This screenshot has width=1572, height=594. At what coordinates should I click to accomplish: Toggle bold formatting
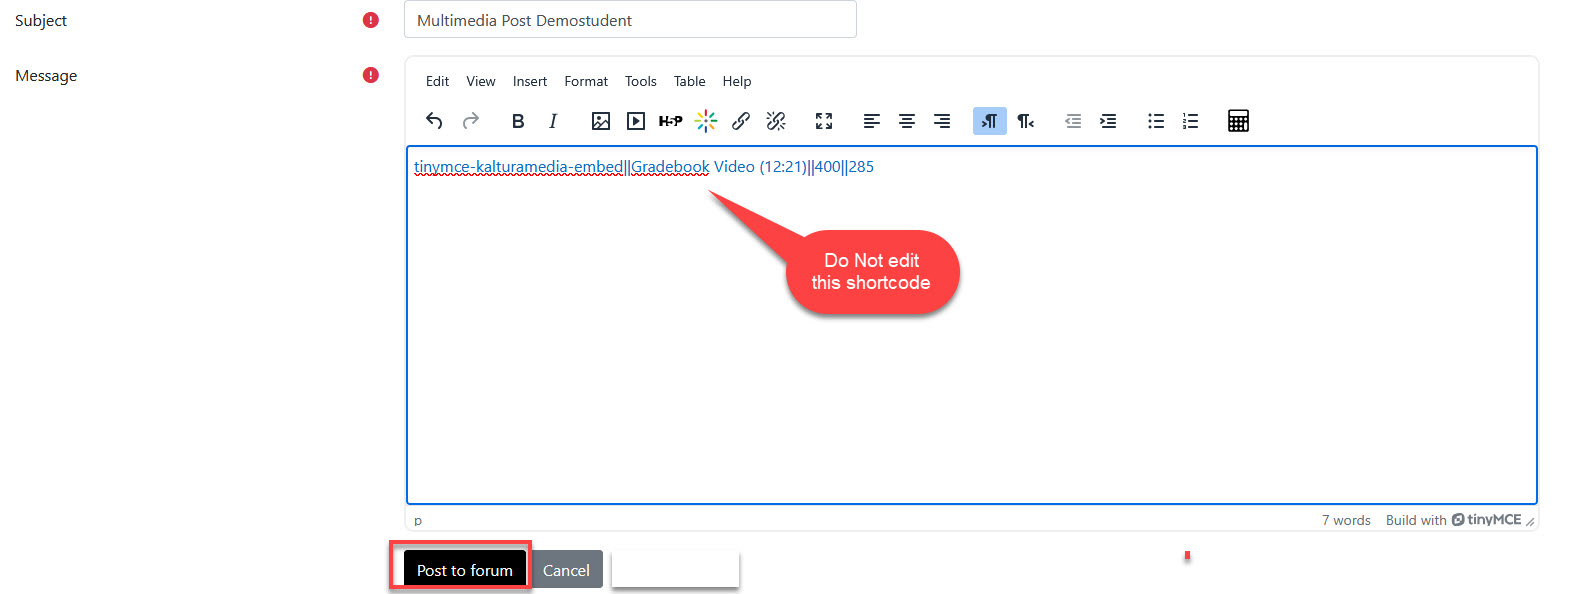click(x=518, y=121)
